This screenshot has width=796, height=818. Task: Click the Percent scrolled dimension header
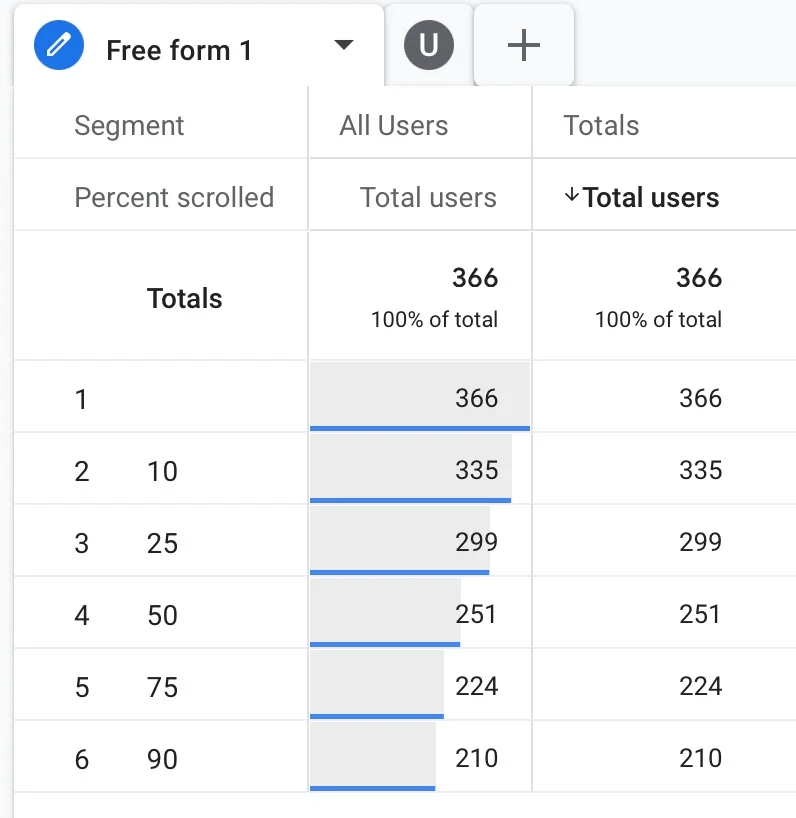(x=174, y=197)
